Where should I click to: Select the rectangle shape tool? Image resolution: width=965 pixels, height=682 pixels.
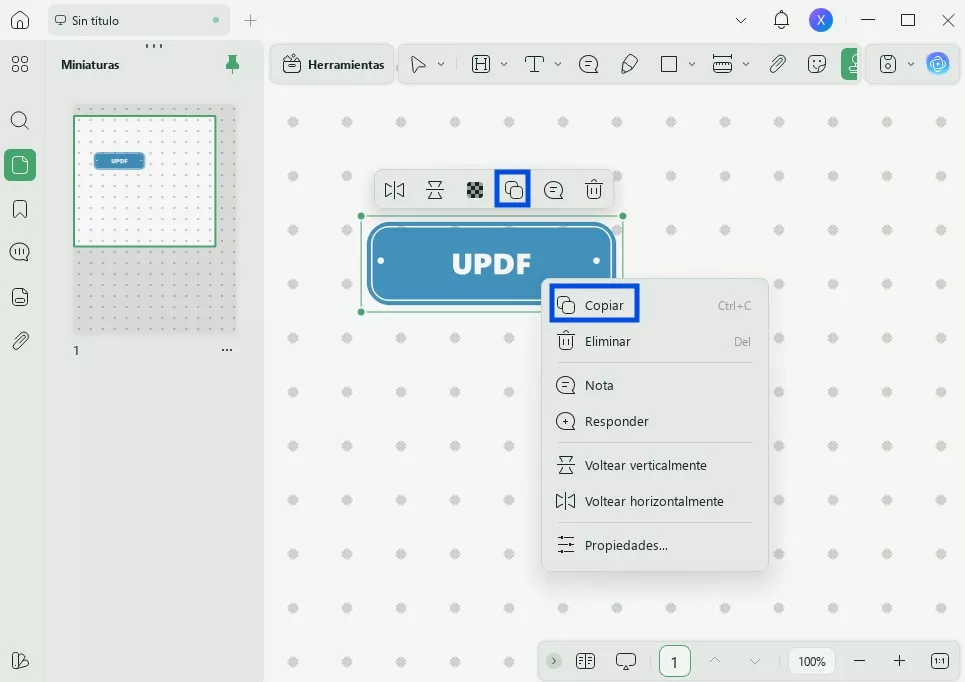(669, 64)
